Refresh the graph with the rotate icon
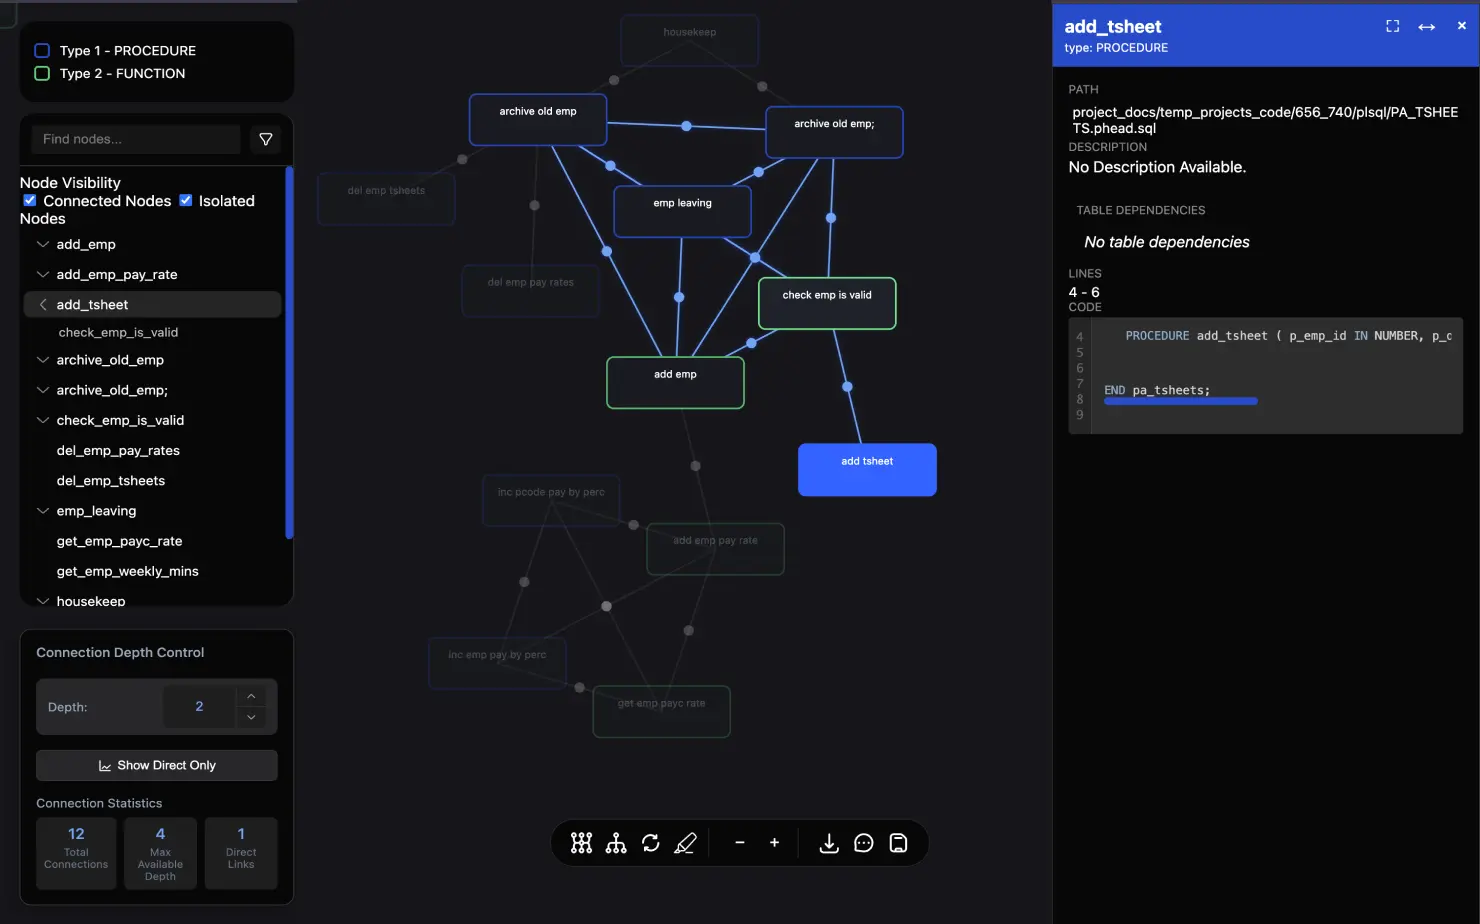This screenshot has width=1480, height=924. (x=651, y=843)
